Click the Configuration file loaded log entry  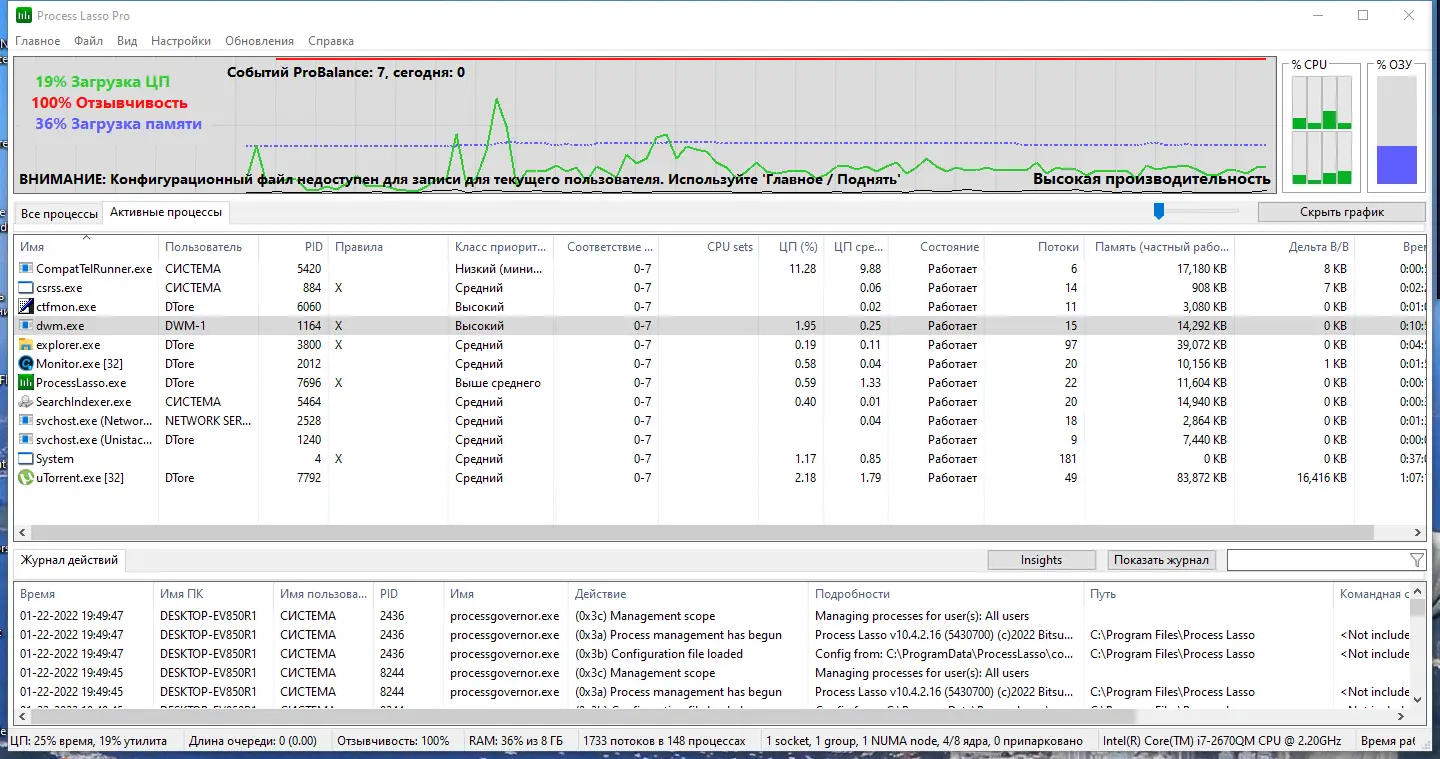[x=659, y=654]
